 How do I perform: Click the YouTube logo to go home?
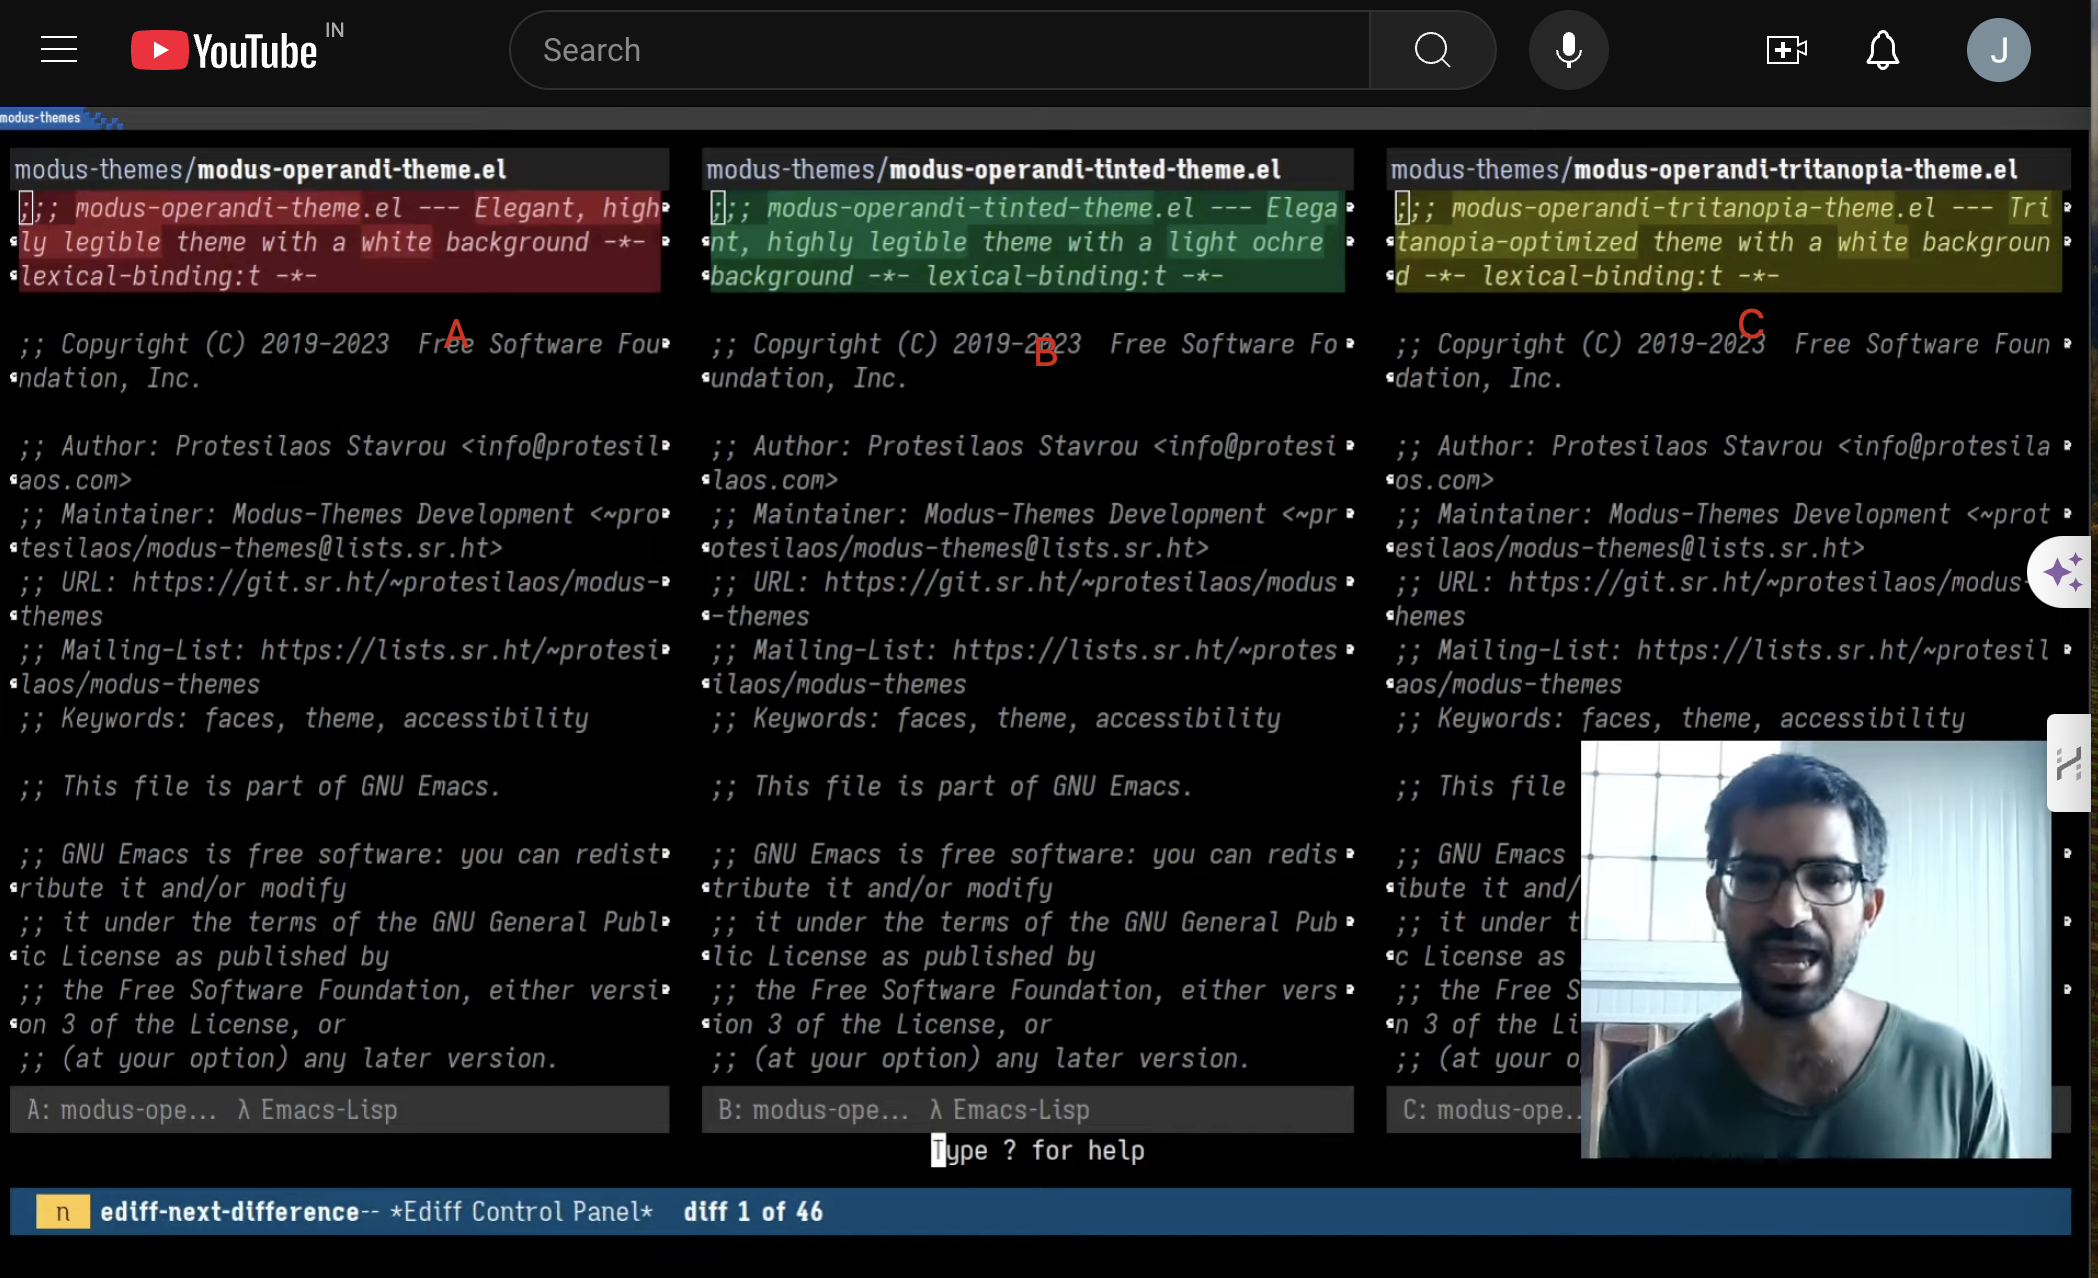[x=226, y=50]
